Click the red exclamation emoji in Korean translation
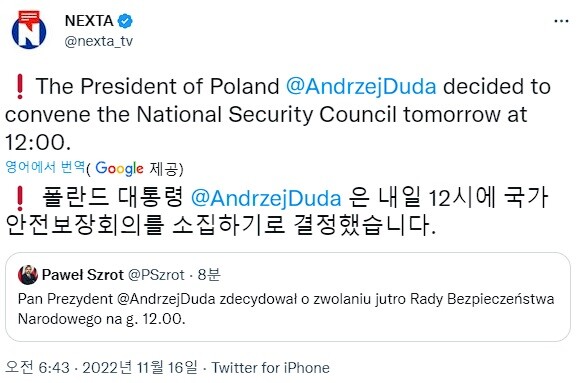The width and height of the screenshot is (579, 383). [20, 198]
